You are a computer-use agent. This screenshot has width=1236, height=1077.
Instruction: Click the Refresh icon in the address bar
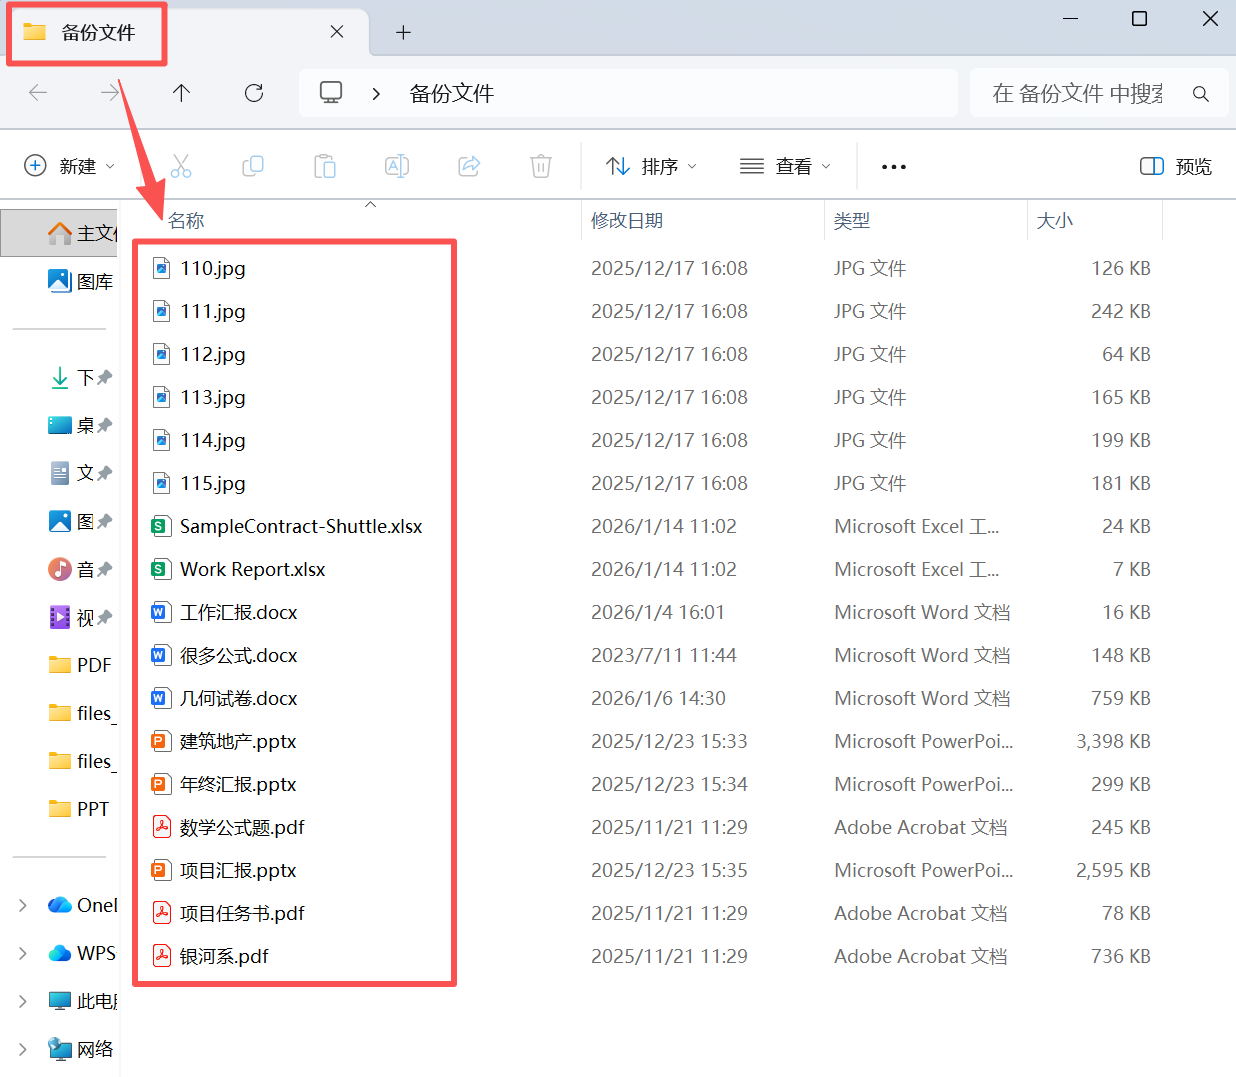point(254,92)
